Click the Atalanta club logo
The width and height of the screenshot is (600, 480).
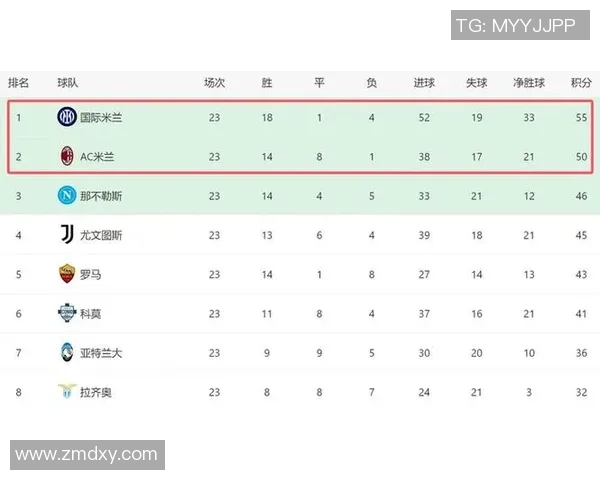pos(67,352)
